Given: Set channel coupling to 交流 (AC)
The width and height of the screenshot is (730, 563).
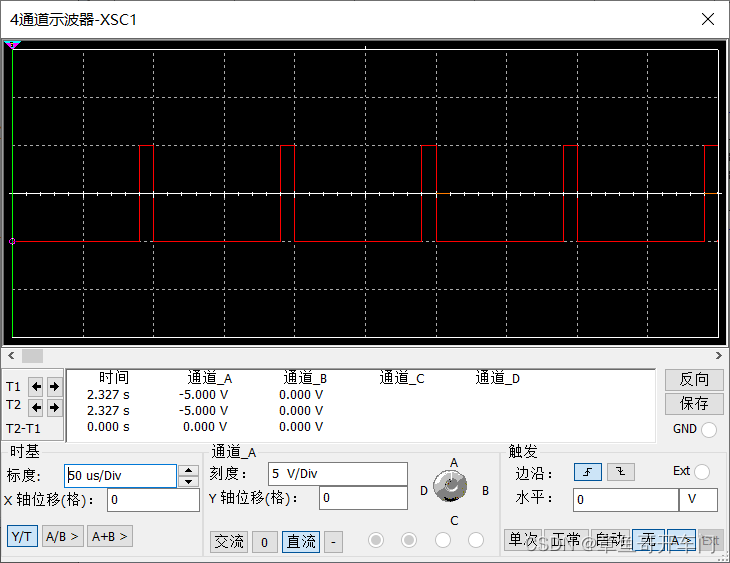Looking at the screenshot, I should click(x=229, y=542).
